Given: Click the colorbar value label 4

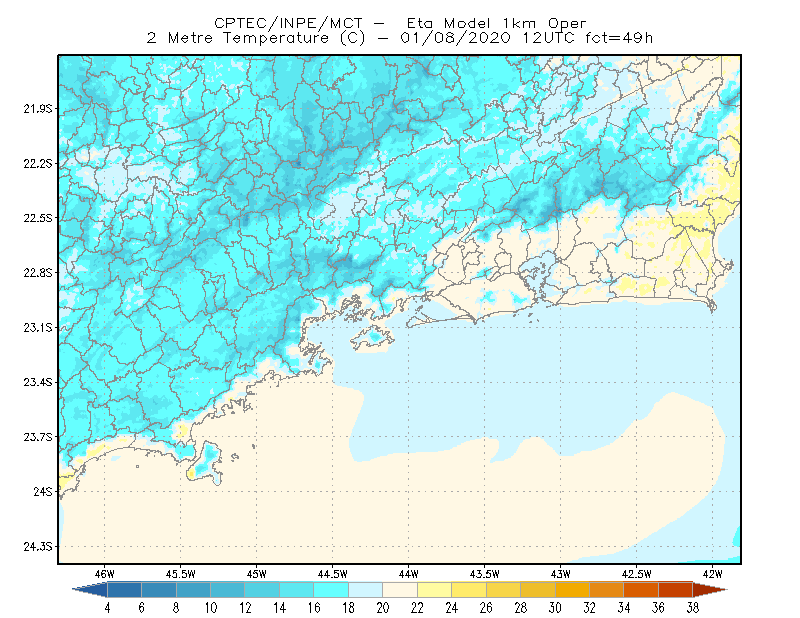Looking at the screenshot, I should coord(107,608).
